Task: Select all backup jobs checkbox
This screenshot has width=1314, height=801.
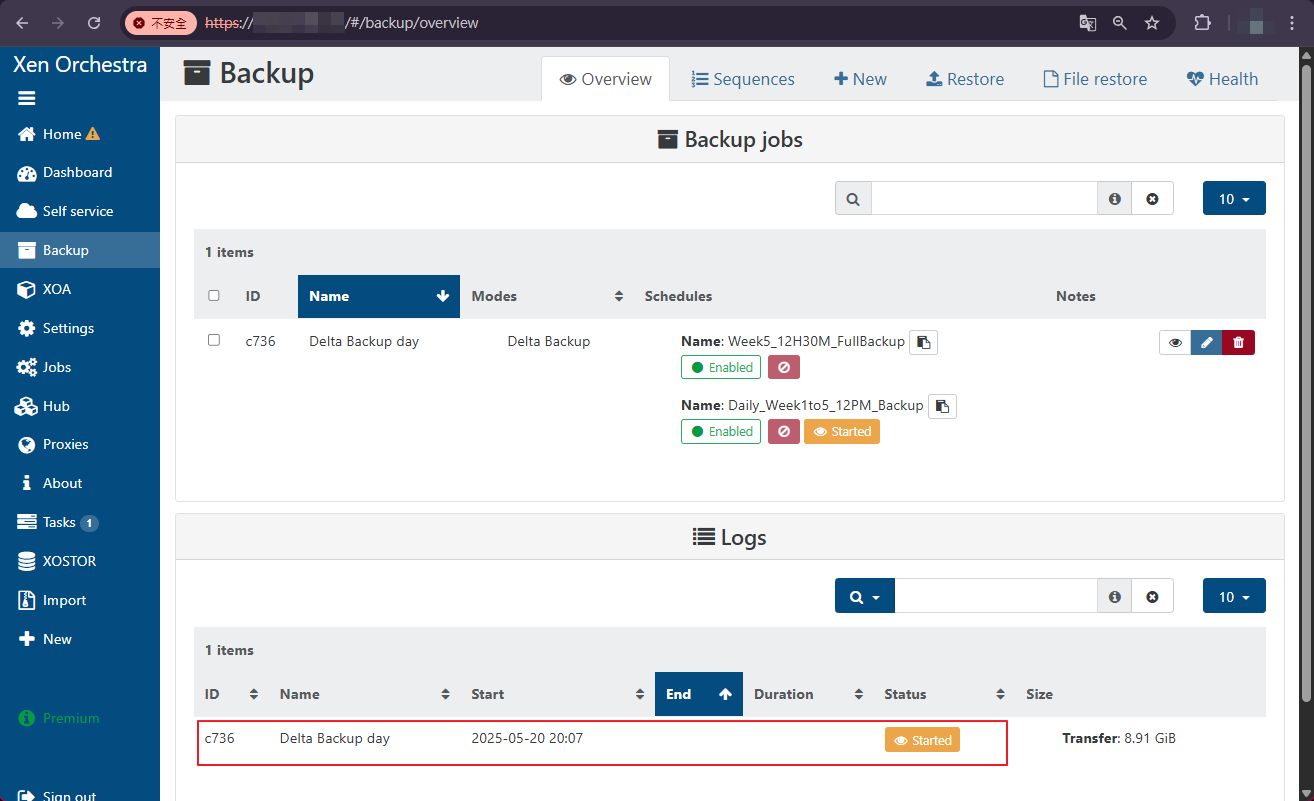Action: pyautogui.click(x=213, y=295)
